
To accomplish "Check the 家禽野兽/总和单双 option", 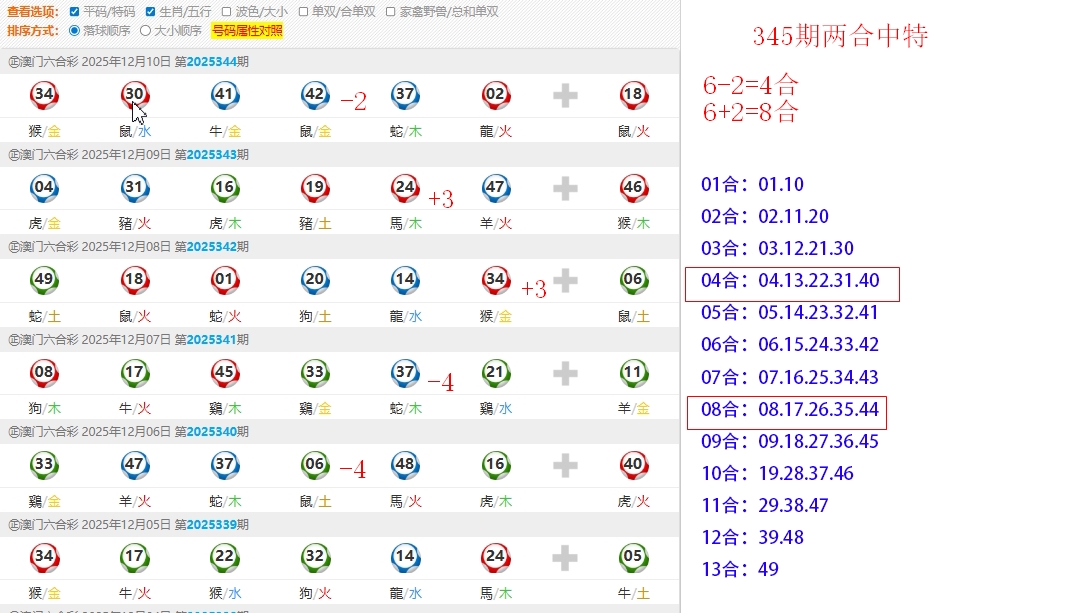I will tap(391, 12).
